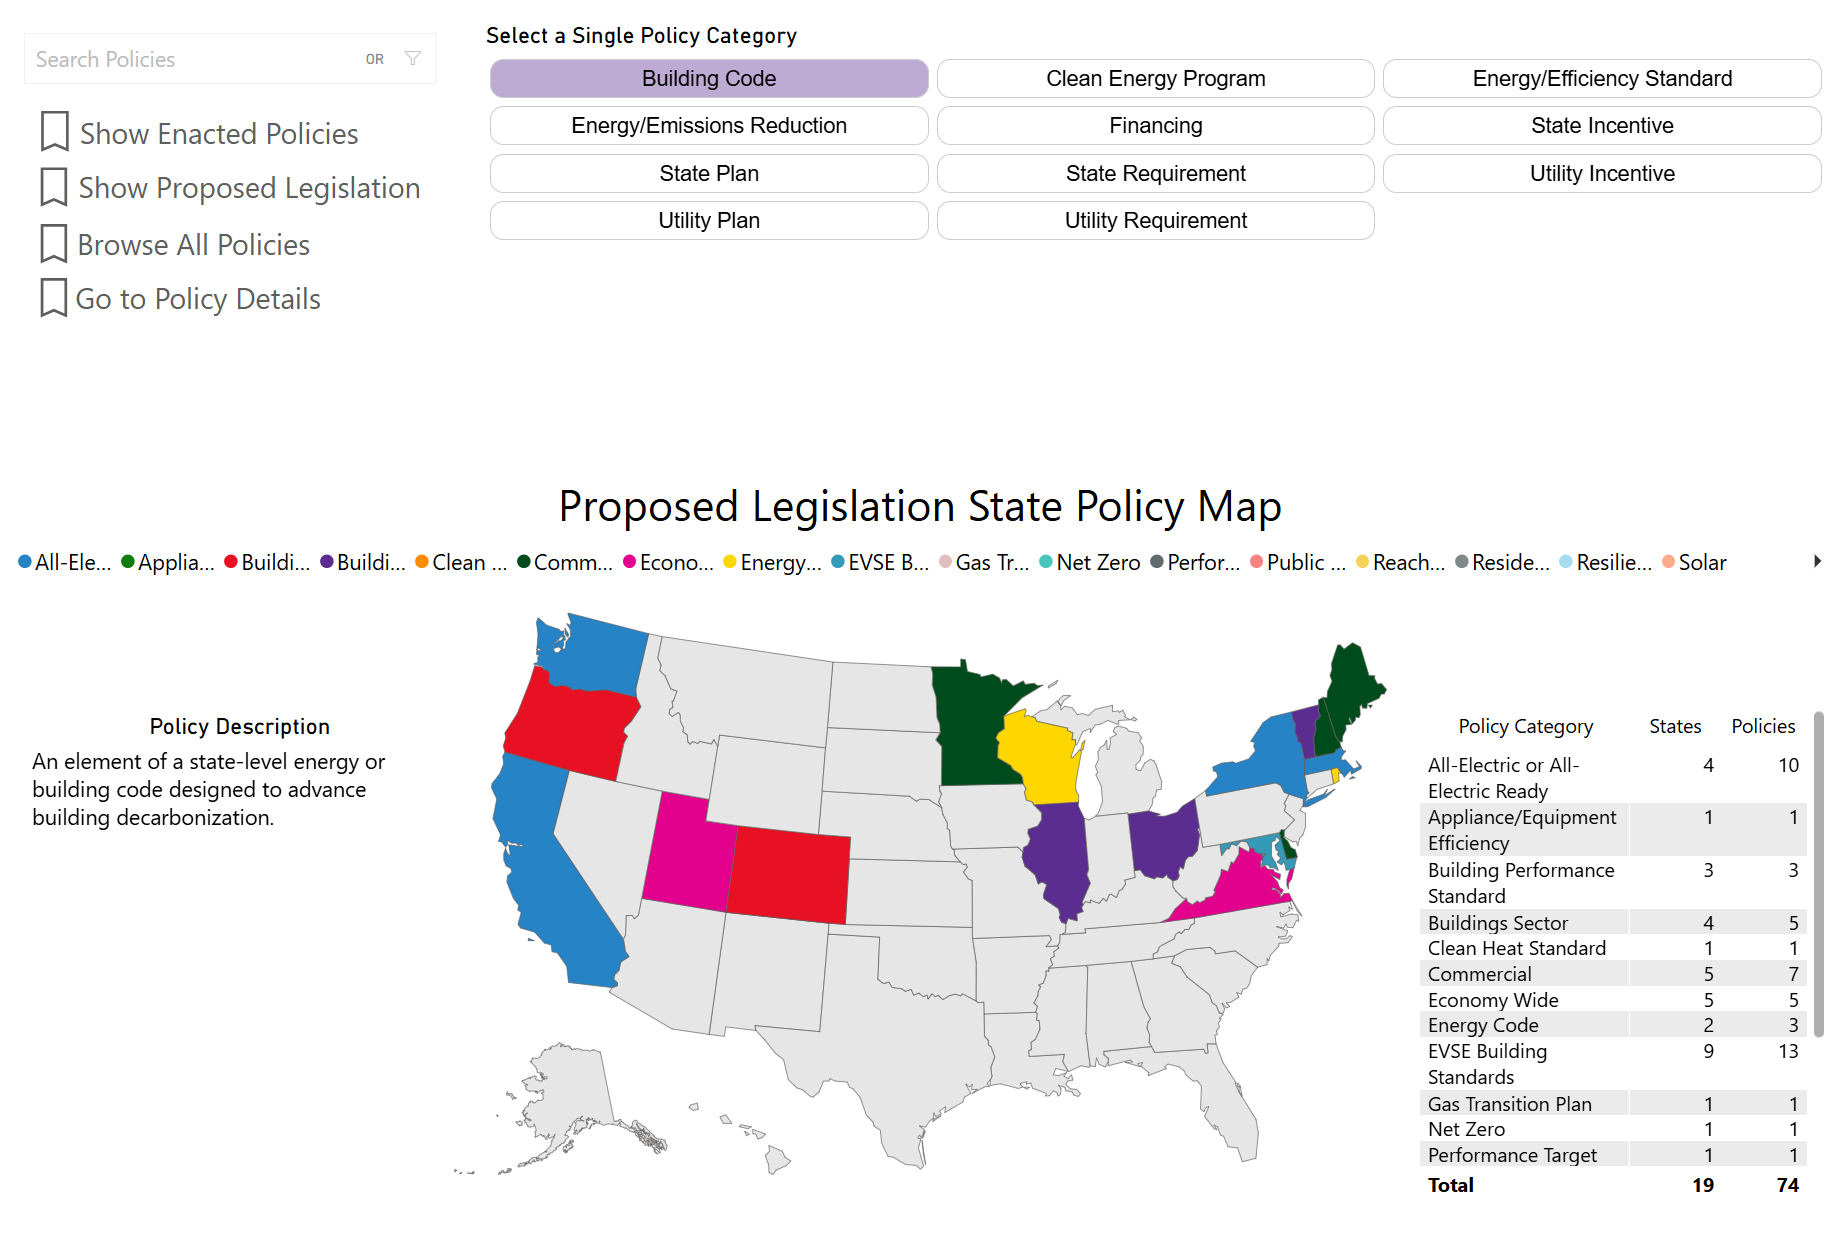Viewport: 1831px width, 1242px height.
Task: Click the bookmark icon beside Show Enacted Policies
Action: pyautogui.click(x=54, y=132)
